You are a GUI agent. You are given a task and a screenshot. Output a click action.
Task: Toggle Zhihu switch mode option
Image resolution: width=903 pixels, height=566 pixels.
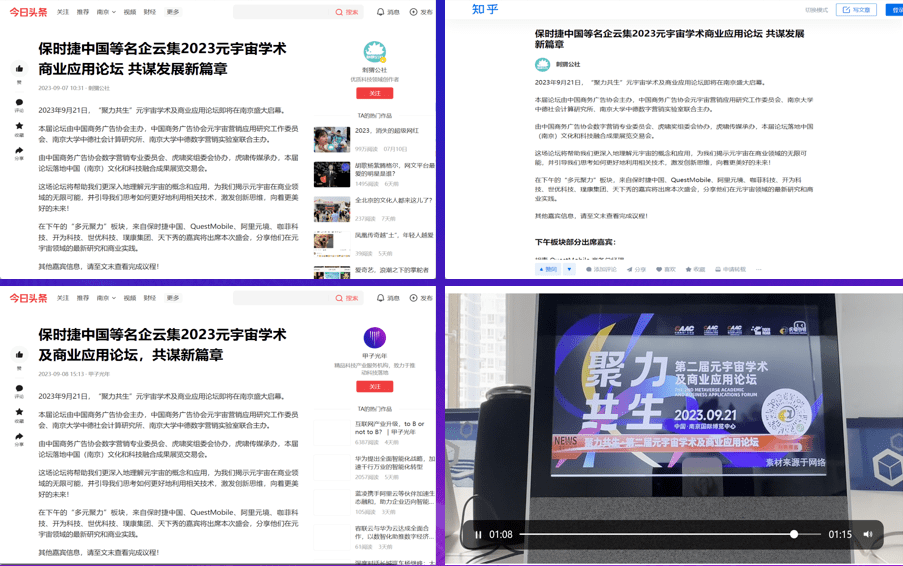tap(816, 10)
